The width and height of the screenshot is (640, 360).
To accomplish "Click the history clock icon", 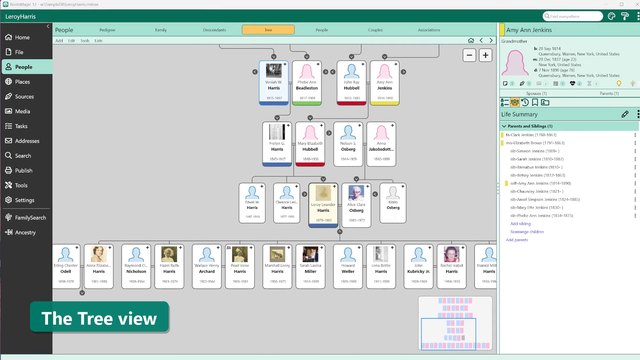I will point(525,102).
